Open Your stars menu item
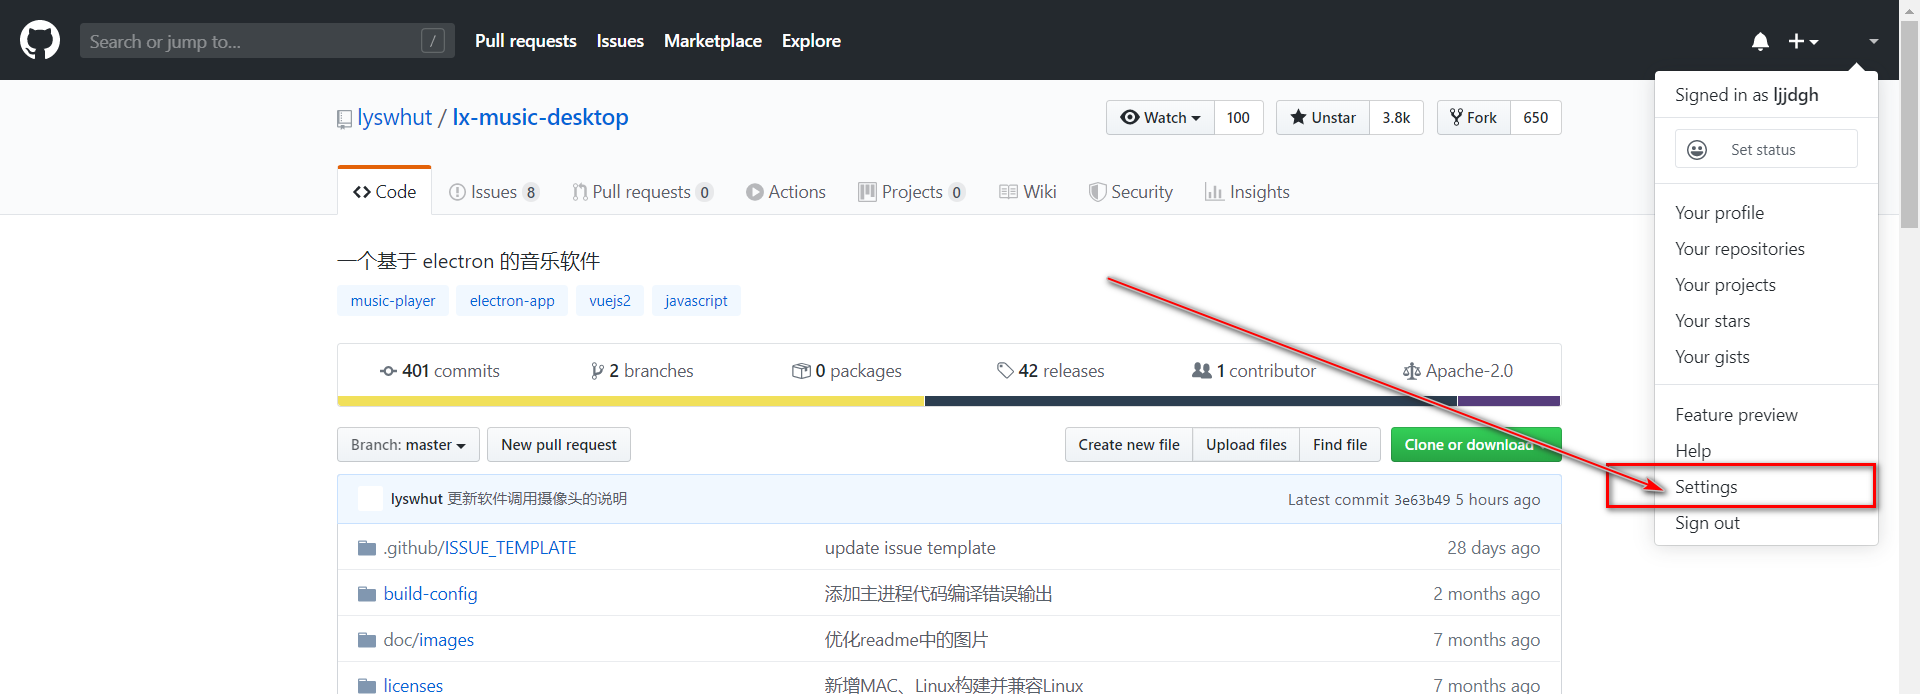This screenshot has width=1920, height=694. (x=1766, y=321)
